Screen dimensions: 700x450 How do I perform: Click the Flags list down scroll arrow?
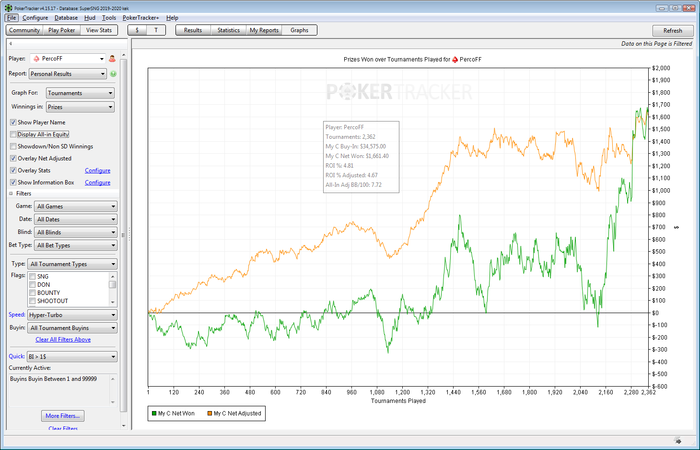pyautogui.click(x=113, y=302)
